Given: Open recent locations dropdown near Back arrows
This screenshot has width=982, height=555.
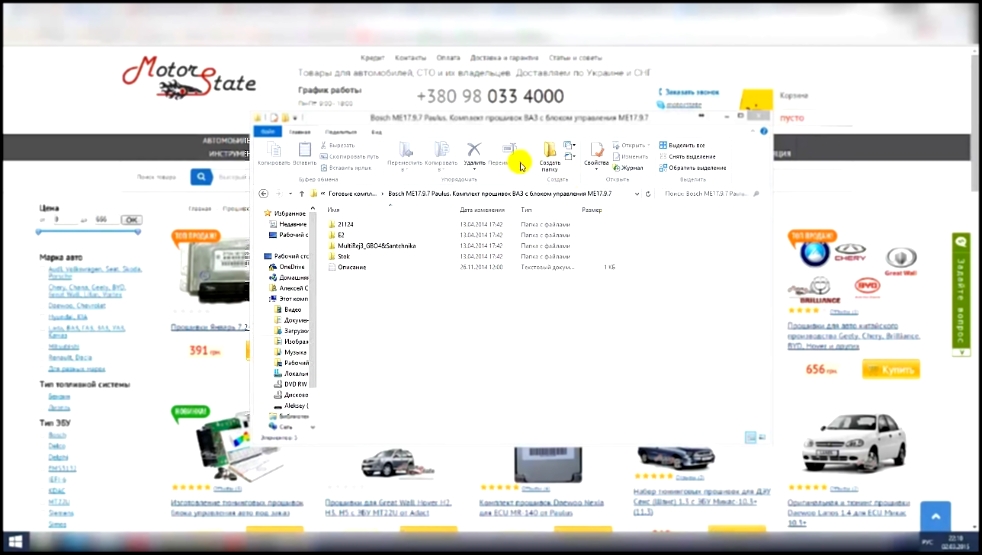Looking at the screenshot, I should pyautogui.click(x=290, y=194).
